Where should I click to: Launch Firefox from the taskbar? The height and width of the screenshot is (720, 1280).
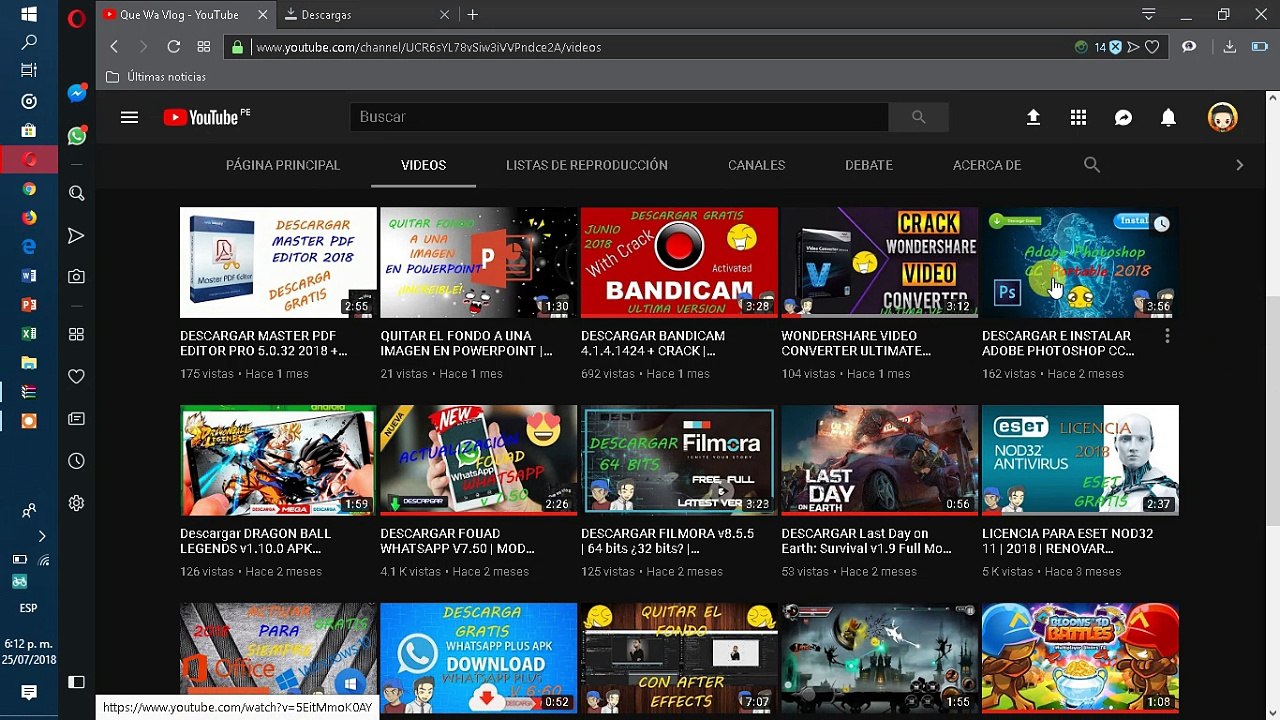pos(29,218)
